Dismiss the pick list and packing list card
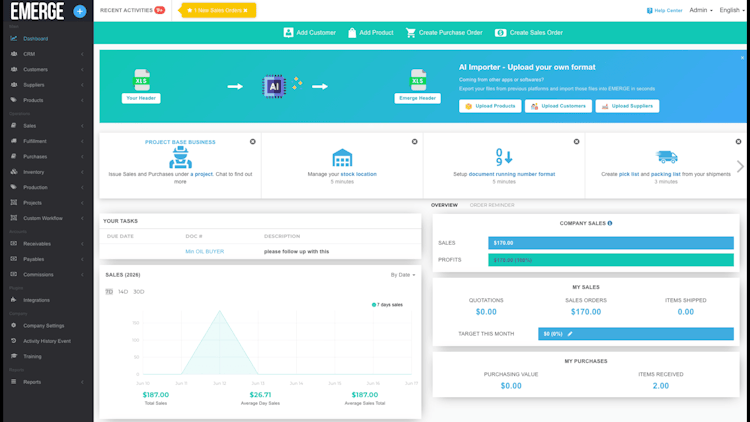This screenshot has height=422, width=750. [x=739, y=142]
